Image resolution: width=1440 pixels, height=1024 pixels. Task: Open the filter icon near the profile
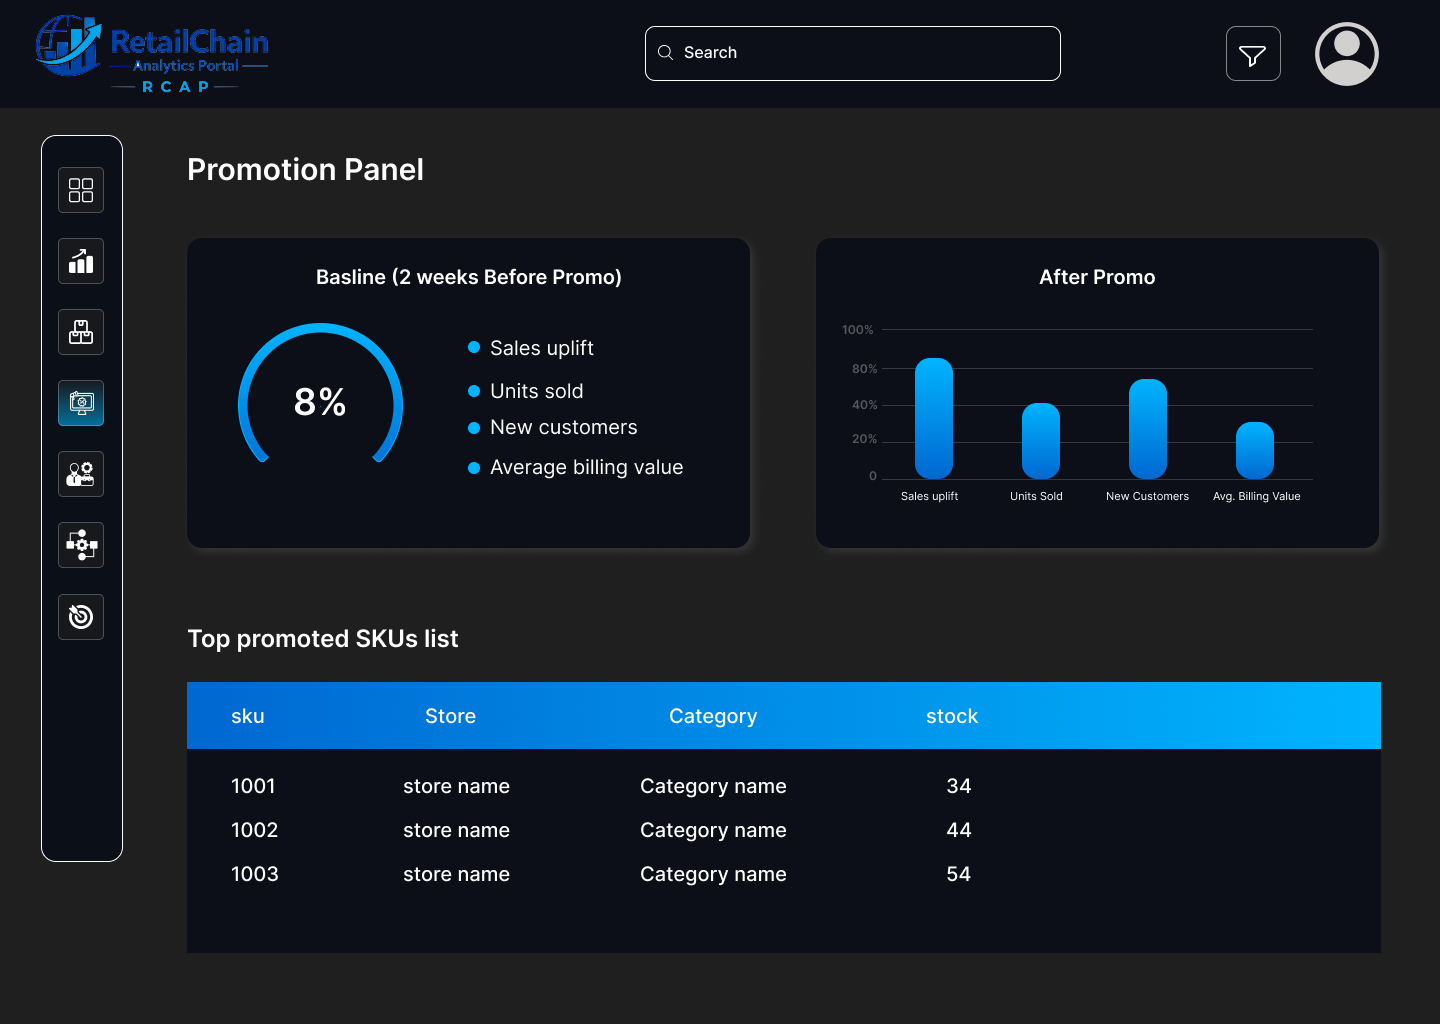(x=1253, y=53)
